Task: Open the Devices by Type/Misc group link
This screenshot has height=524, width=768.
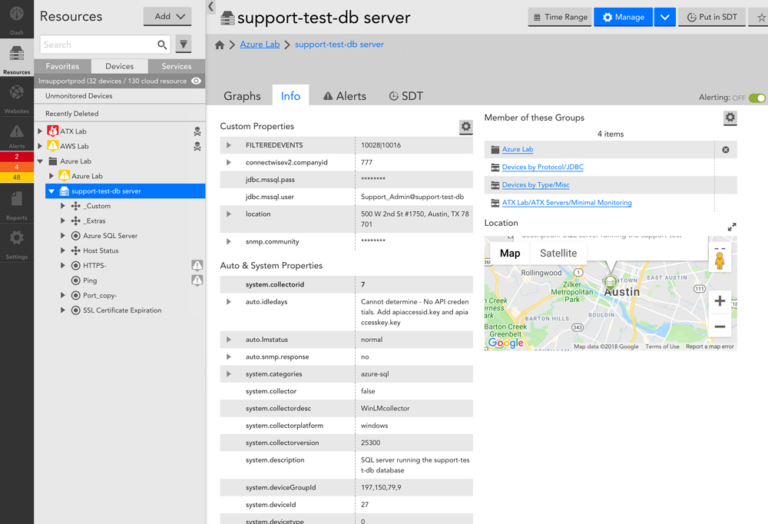Action: coord(535,185)
